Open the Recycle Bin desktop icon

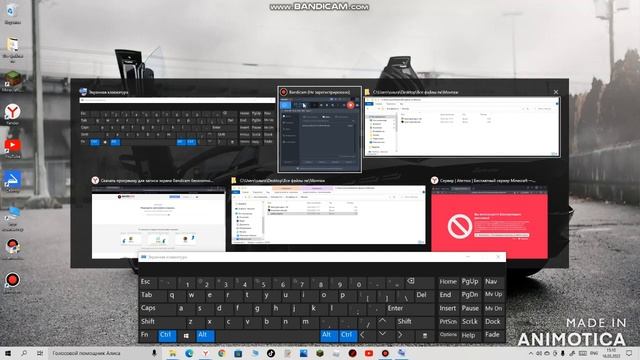pyautogui.click(x=12, y=13)
